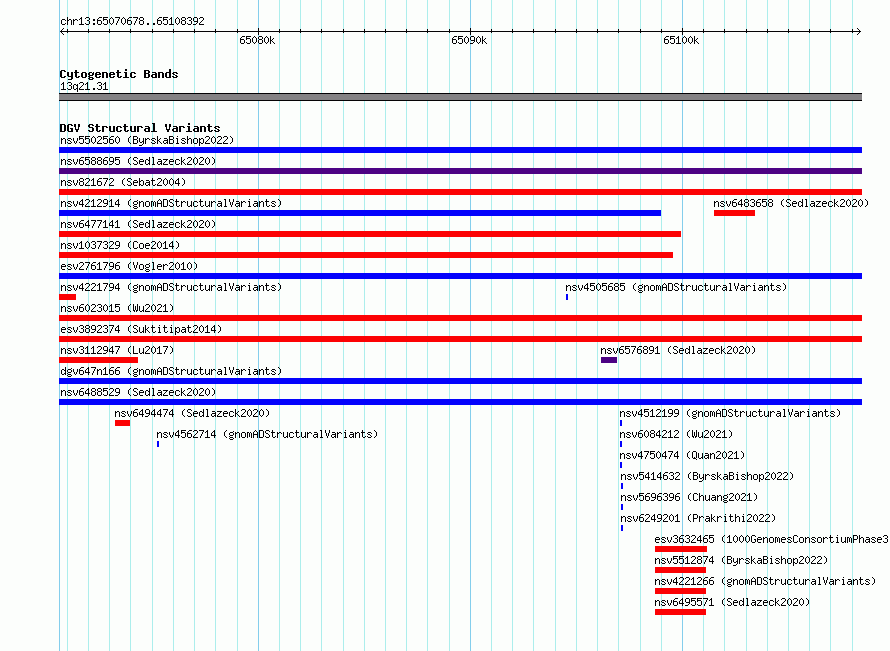Viewport: 890px width, 651px height.
Task: Select the red bar under nsv3112947
Action: pos(98,360)
